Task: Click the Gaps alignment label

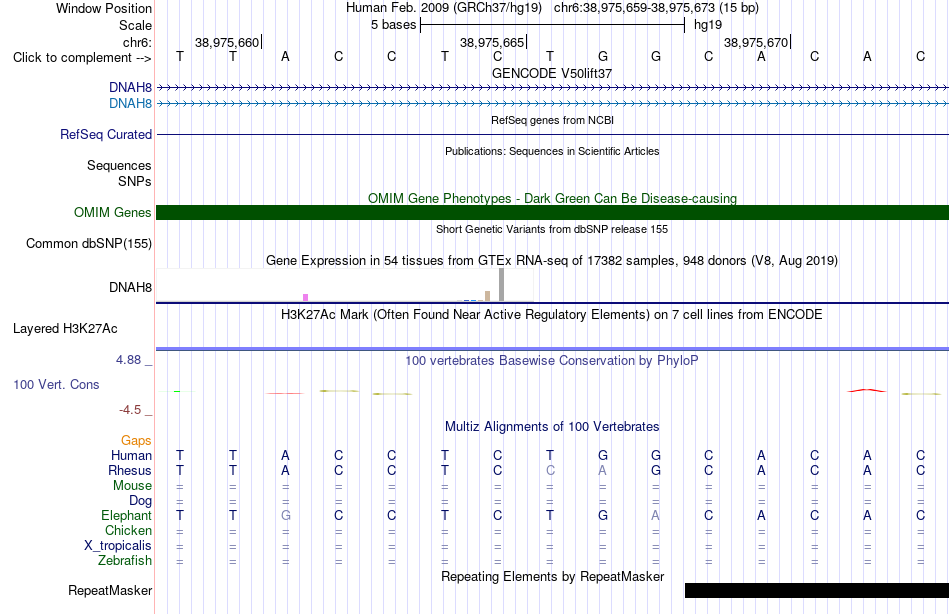Action: click(136, 441)
